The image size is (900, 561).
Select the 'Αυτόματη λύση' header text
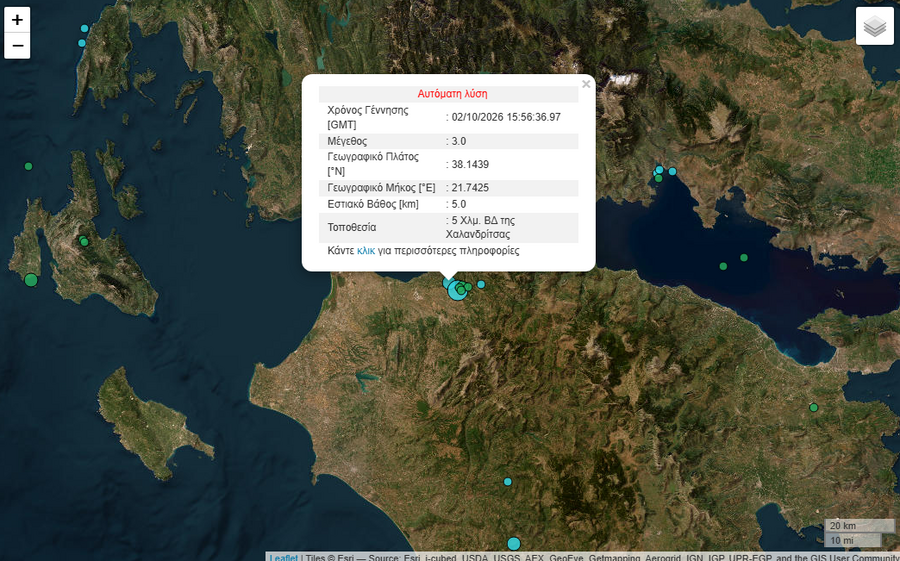pos(452,94)
